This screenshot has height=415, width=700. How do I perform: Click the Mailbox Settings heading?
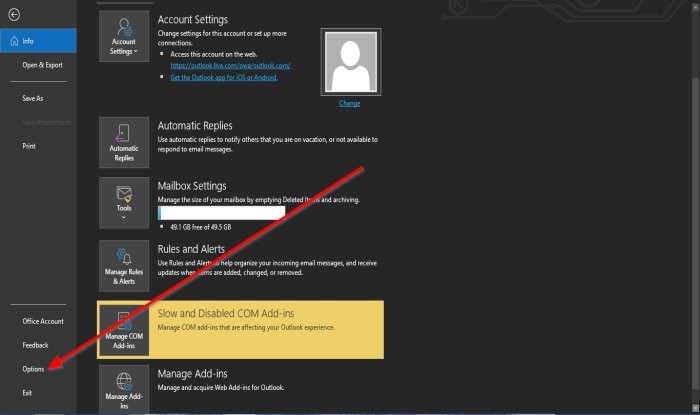(x=192, y=186)
